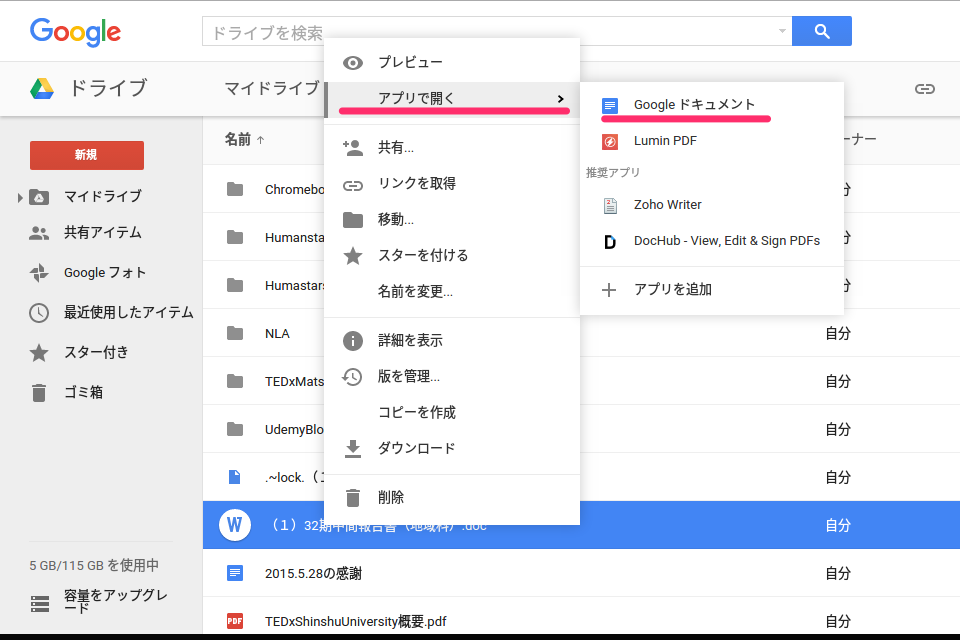960x640 pixels.
Task: Click the My Drive folder icon in sidebar
Action: coord(39,197)
